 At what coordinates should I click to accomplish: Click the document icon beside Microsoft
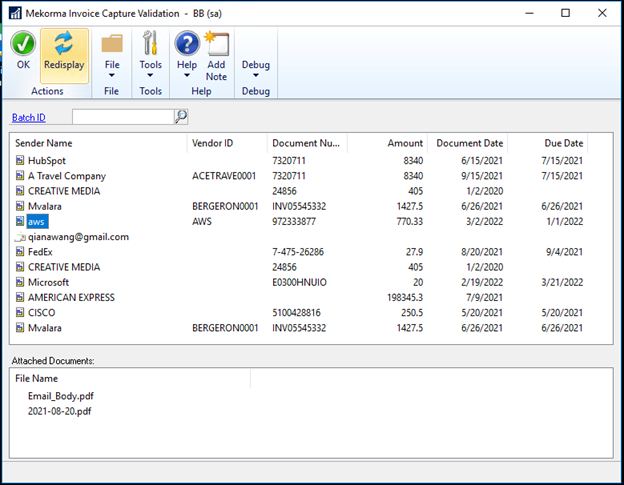click(20, 282)
